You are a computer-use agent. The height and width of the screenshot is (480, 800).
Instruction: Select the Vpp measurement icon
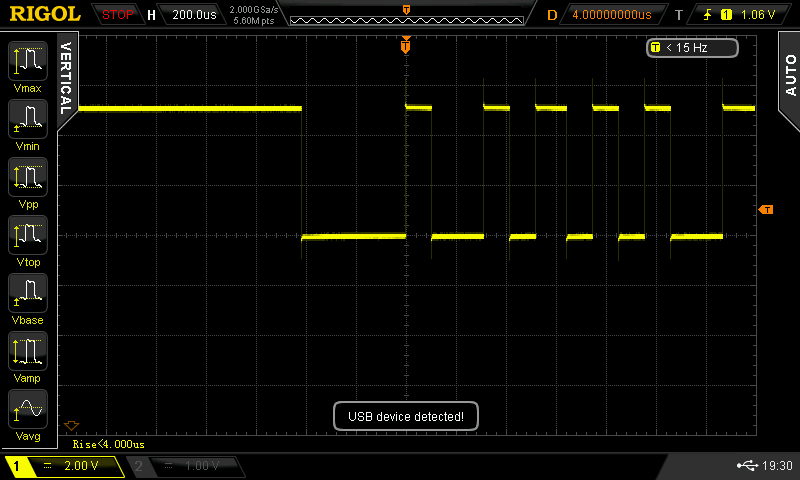pyautogui.click(x=28, y=177)
